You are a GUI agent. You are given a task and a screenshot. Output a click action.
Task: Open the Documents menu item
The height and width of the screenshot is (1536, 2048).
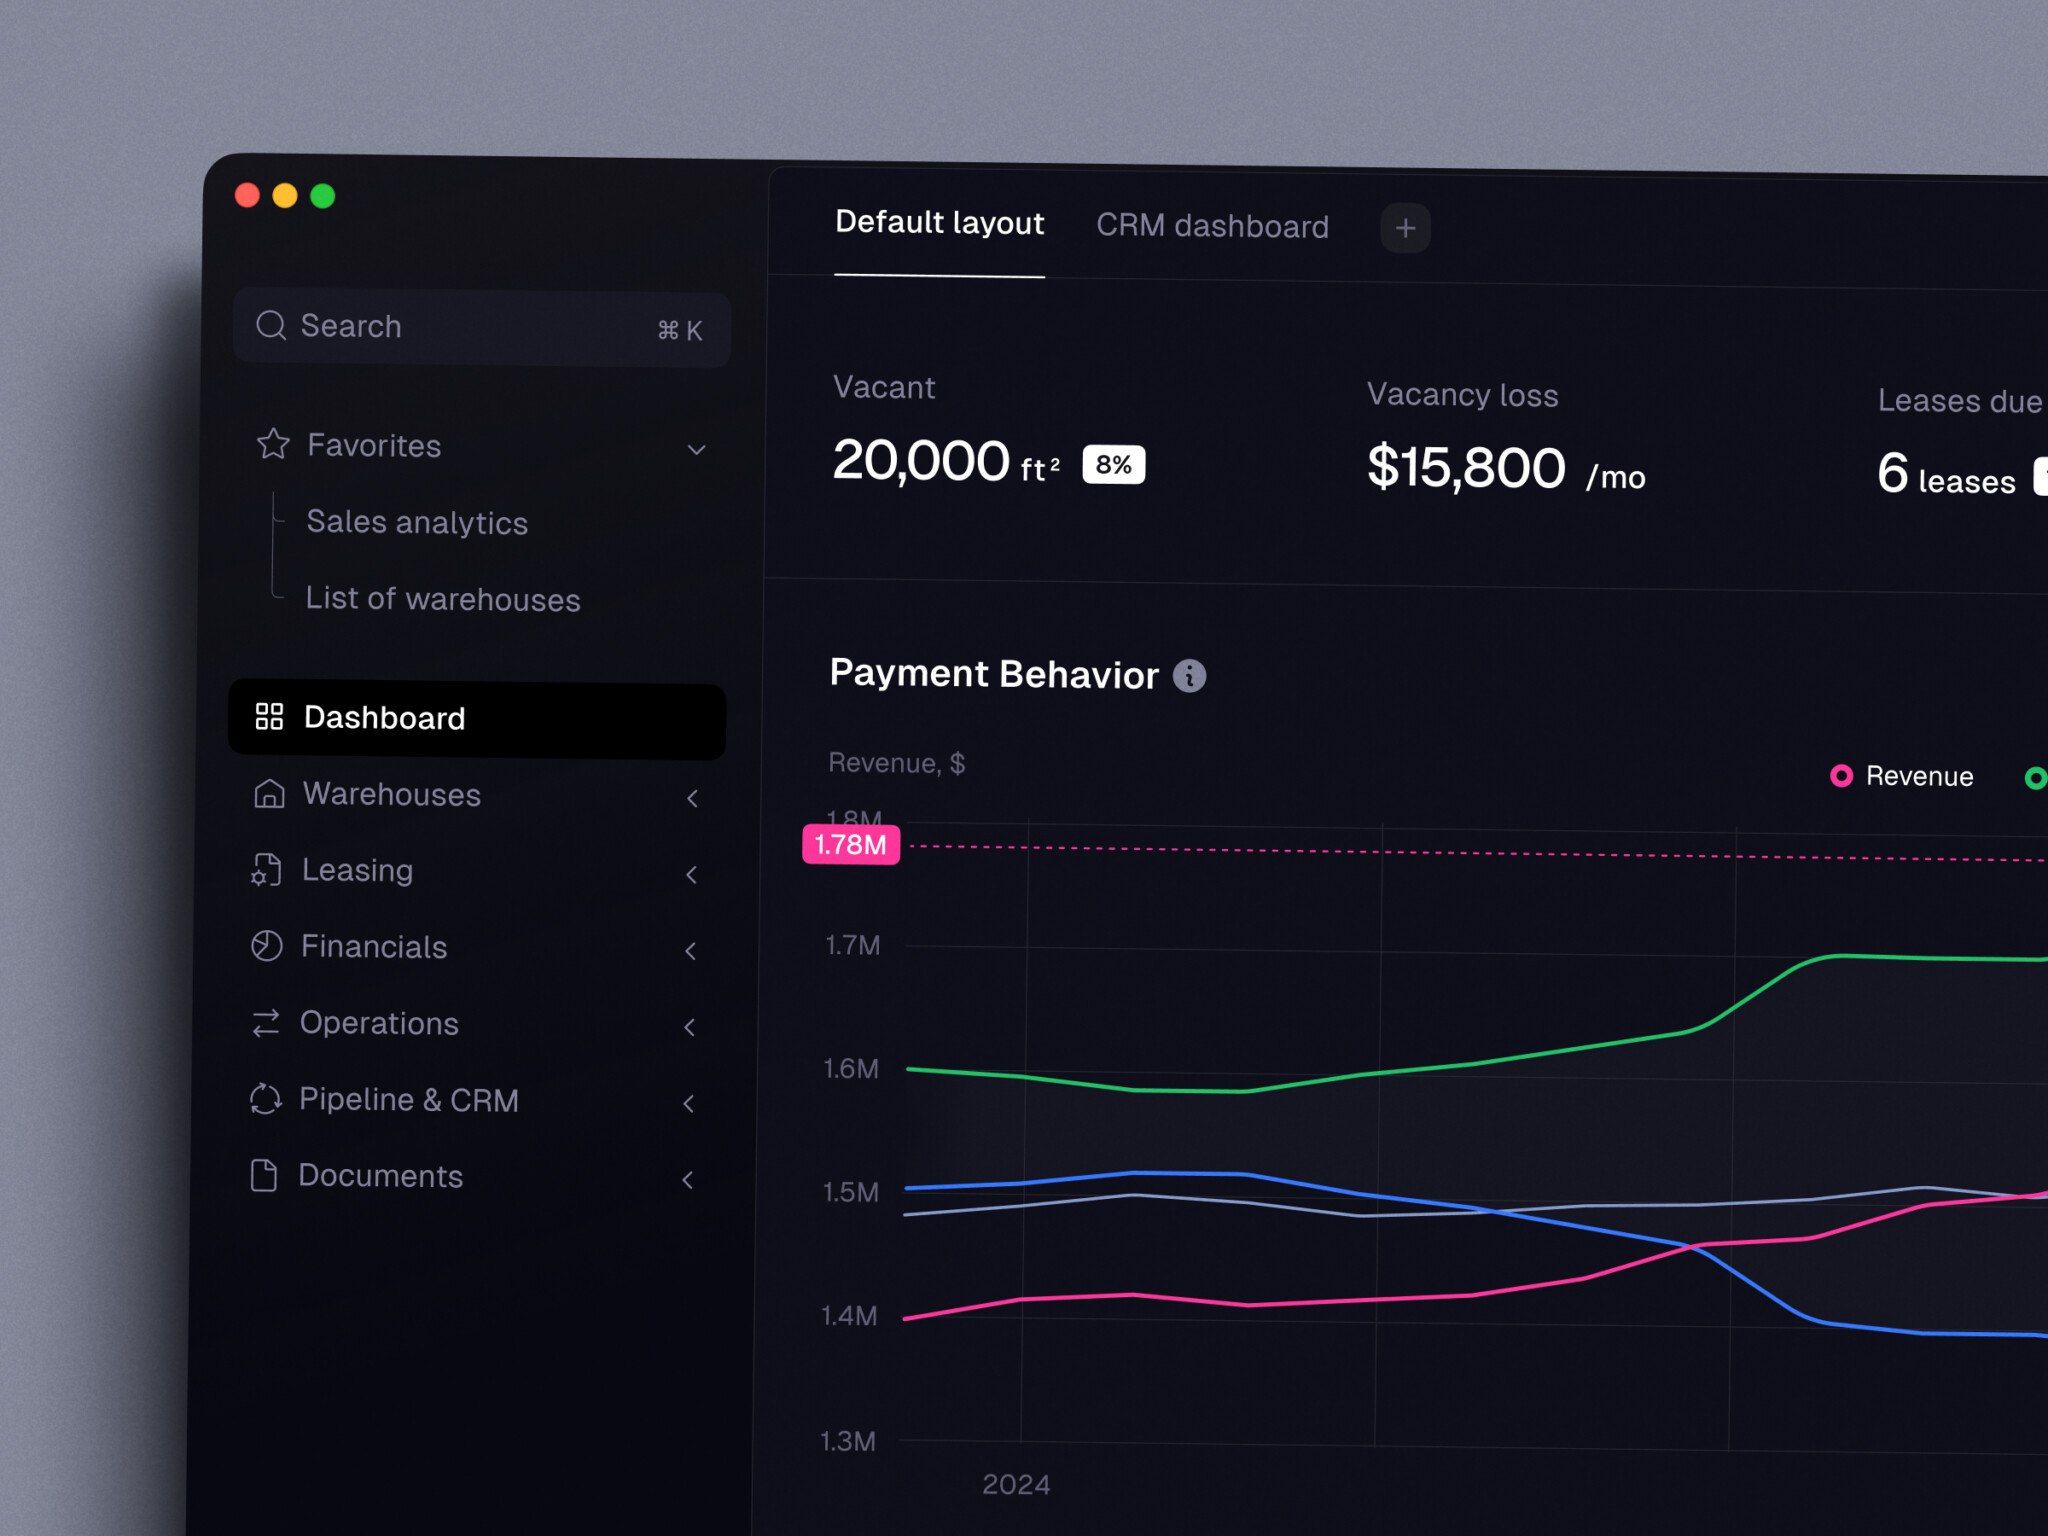pyautogui.click(x=471, y=1176)
